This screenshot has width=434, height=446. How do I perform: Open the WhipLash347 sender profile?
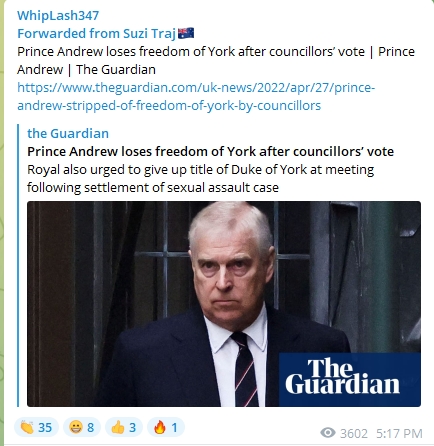coord(58,15)
